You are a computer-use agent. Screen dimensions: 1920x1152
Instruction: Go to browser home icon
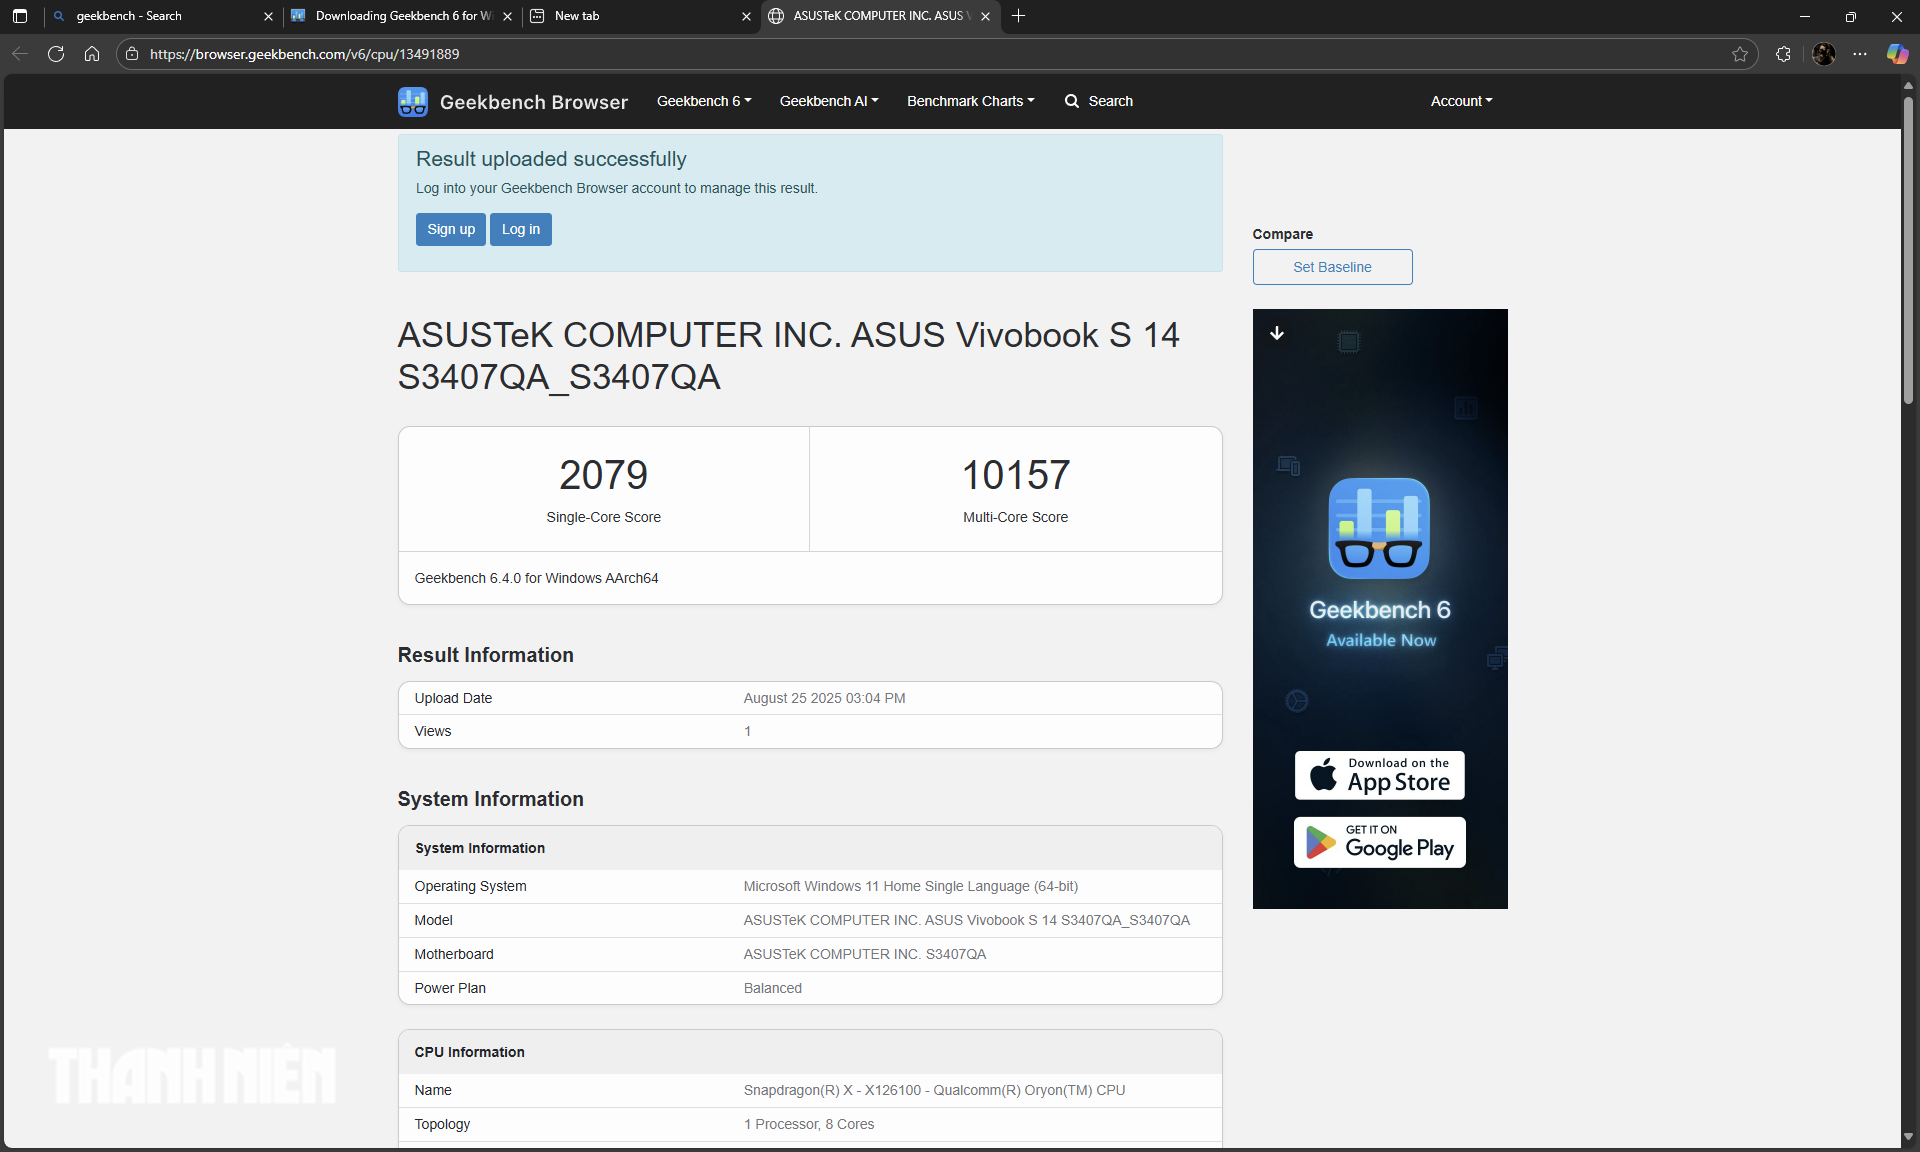coord(92,54)
